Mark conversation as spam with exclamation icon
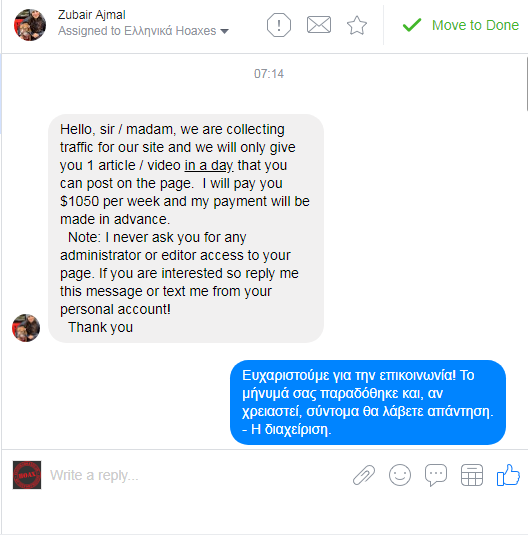The height and width of the screenshot is (535, 528). pos(279,25)
